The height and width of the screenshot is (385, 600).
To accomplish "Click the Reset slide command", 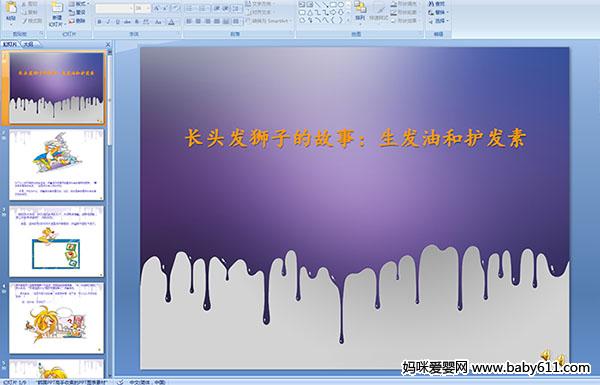I will tap(77, 12).
